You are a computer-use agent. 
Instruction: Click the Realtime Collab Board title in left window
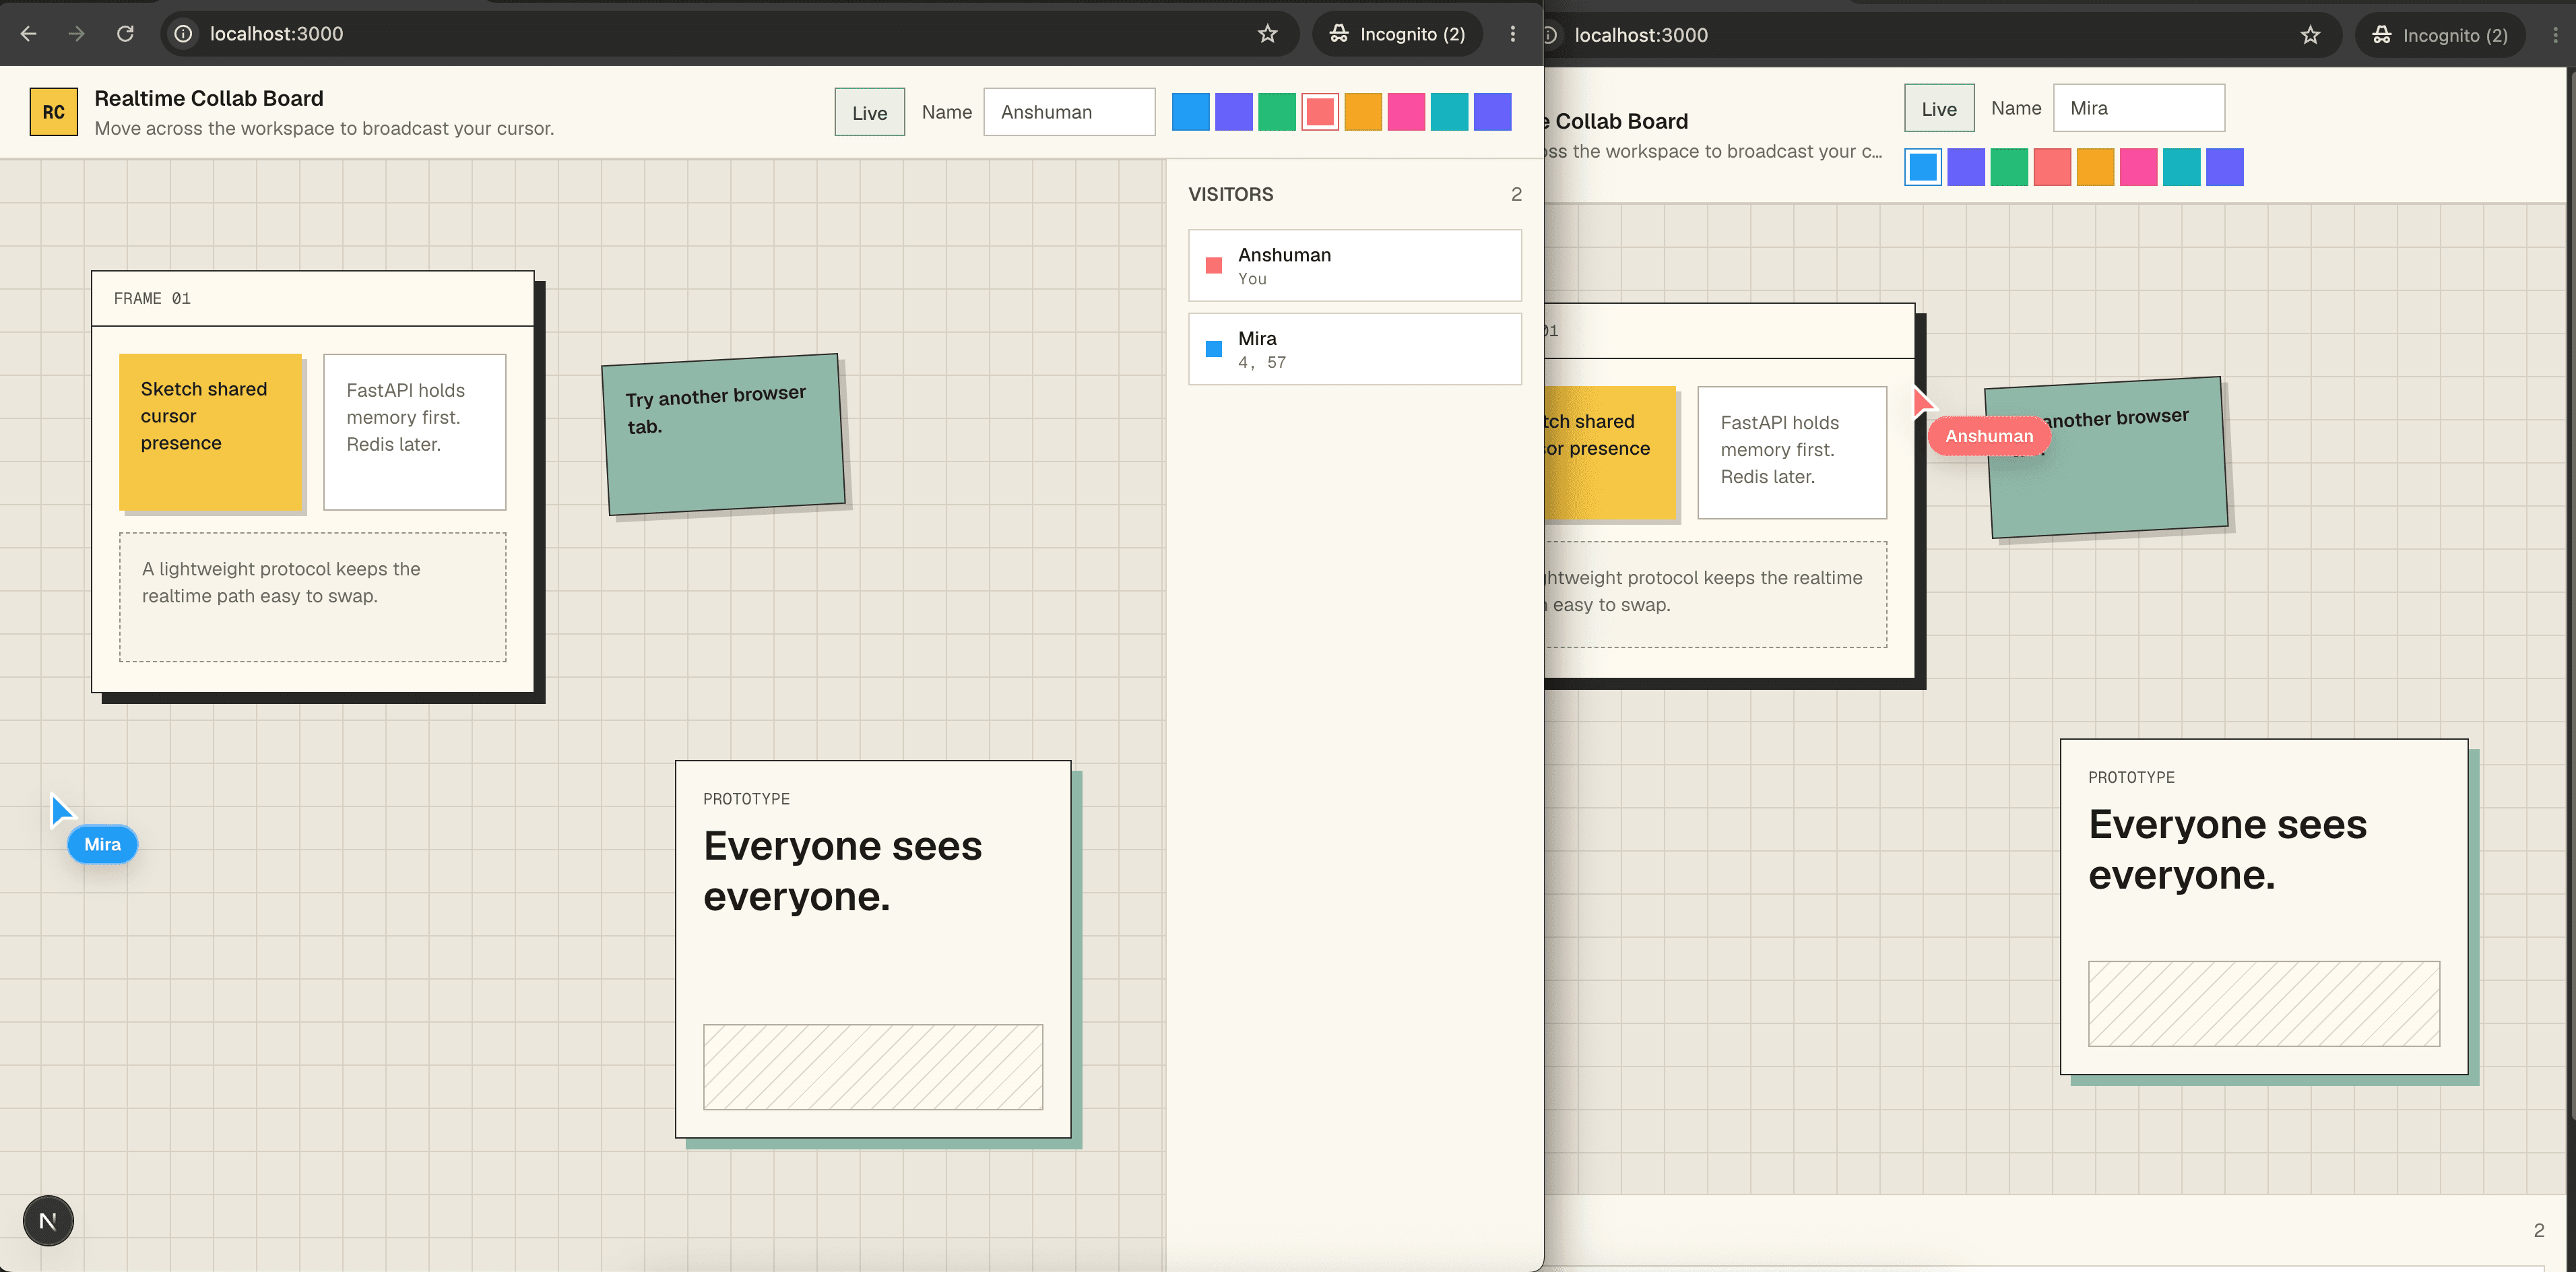tap(209, 98)
